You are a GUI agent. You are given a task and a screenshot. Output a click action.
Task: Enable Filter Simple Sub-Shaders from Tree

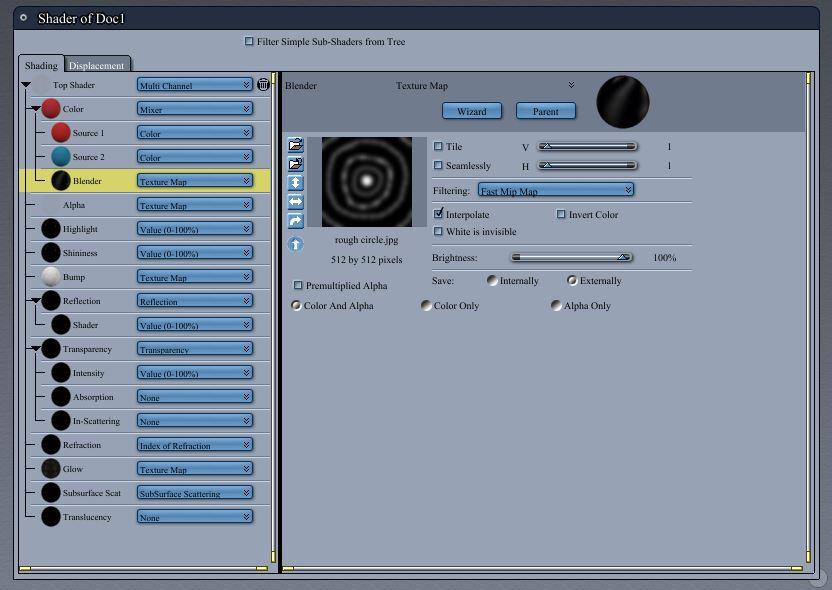(249, 41)
